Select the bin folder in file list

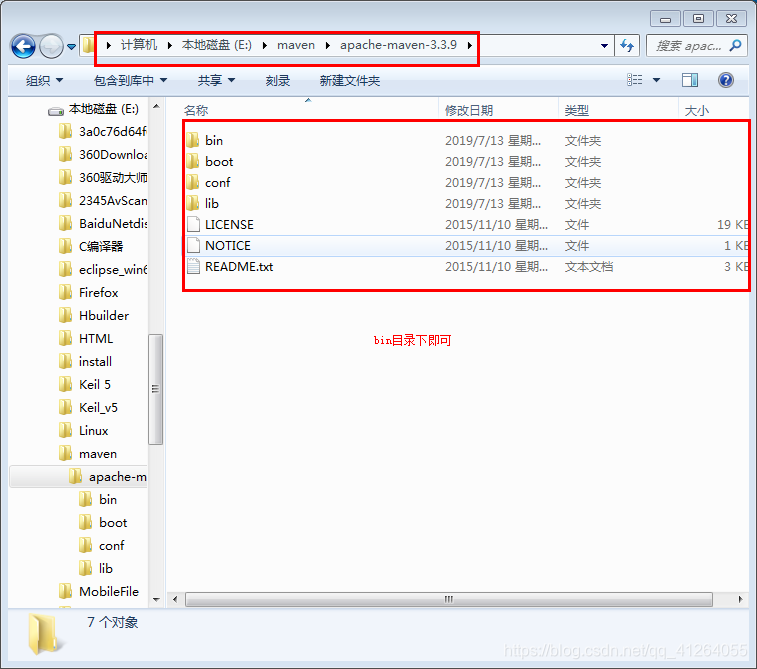213,140
